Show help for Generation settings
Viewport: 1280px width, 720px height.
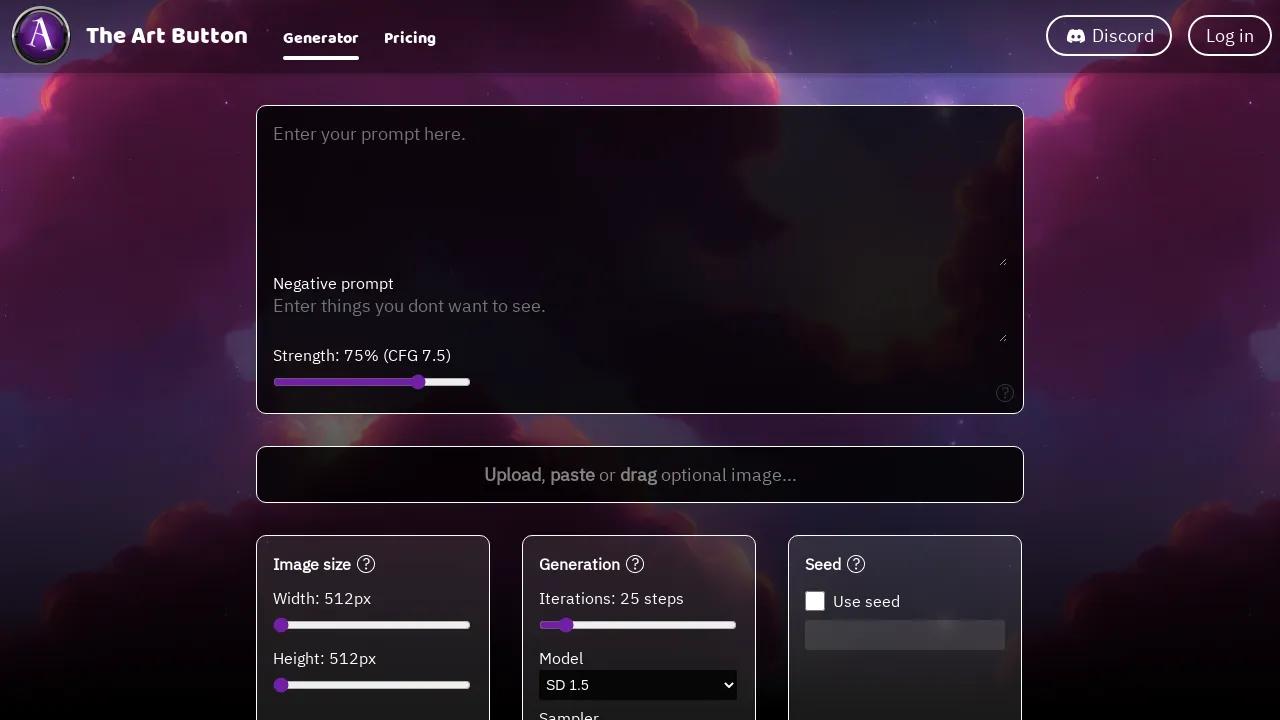pos(635,564)
